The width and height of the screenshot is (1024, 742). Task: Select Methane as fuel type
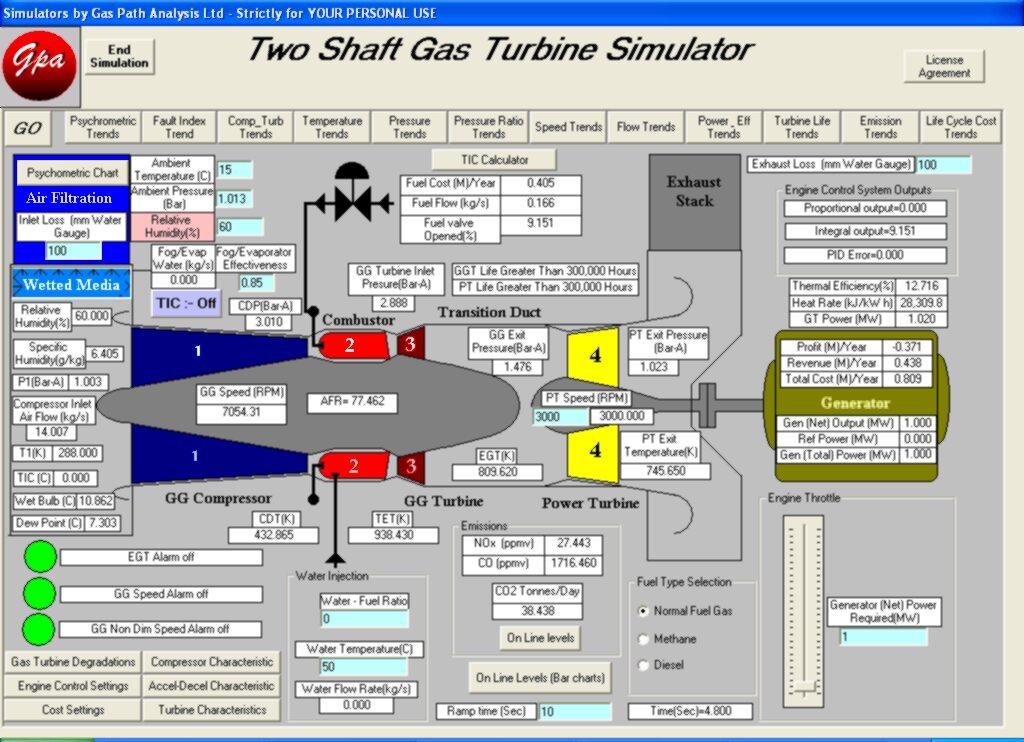pyautogui.click(x=643, y=639)
